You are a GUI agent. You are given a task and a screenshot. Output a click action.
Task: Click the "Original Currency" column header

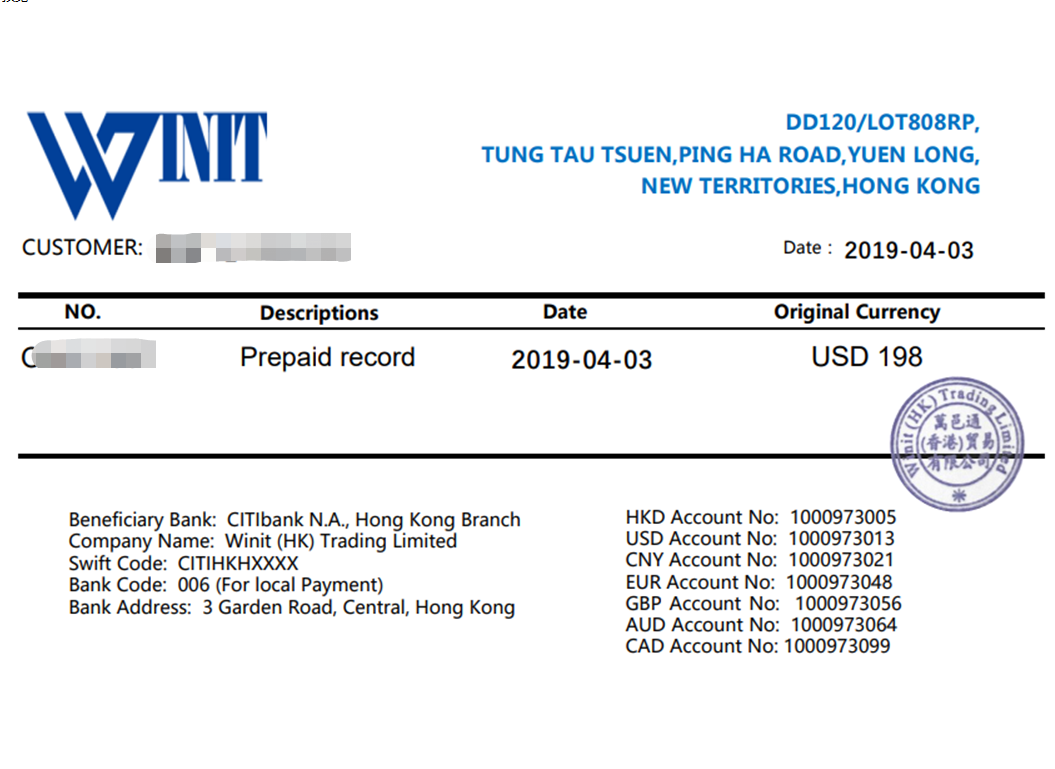click(857, 312)
